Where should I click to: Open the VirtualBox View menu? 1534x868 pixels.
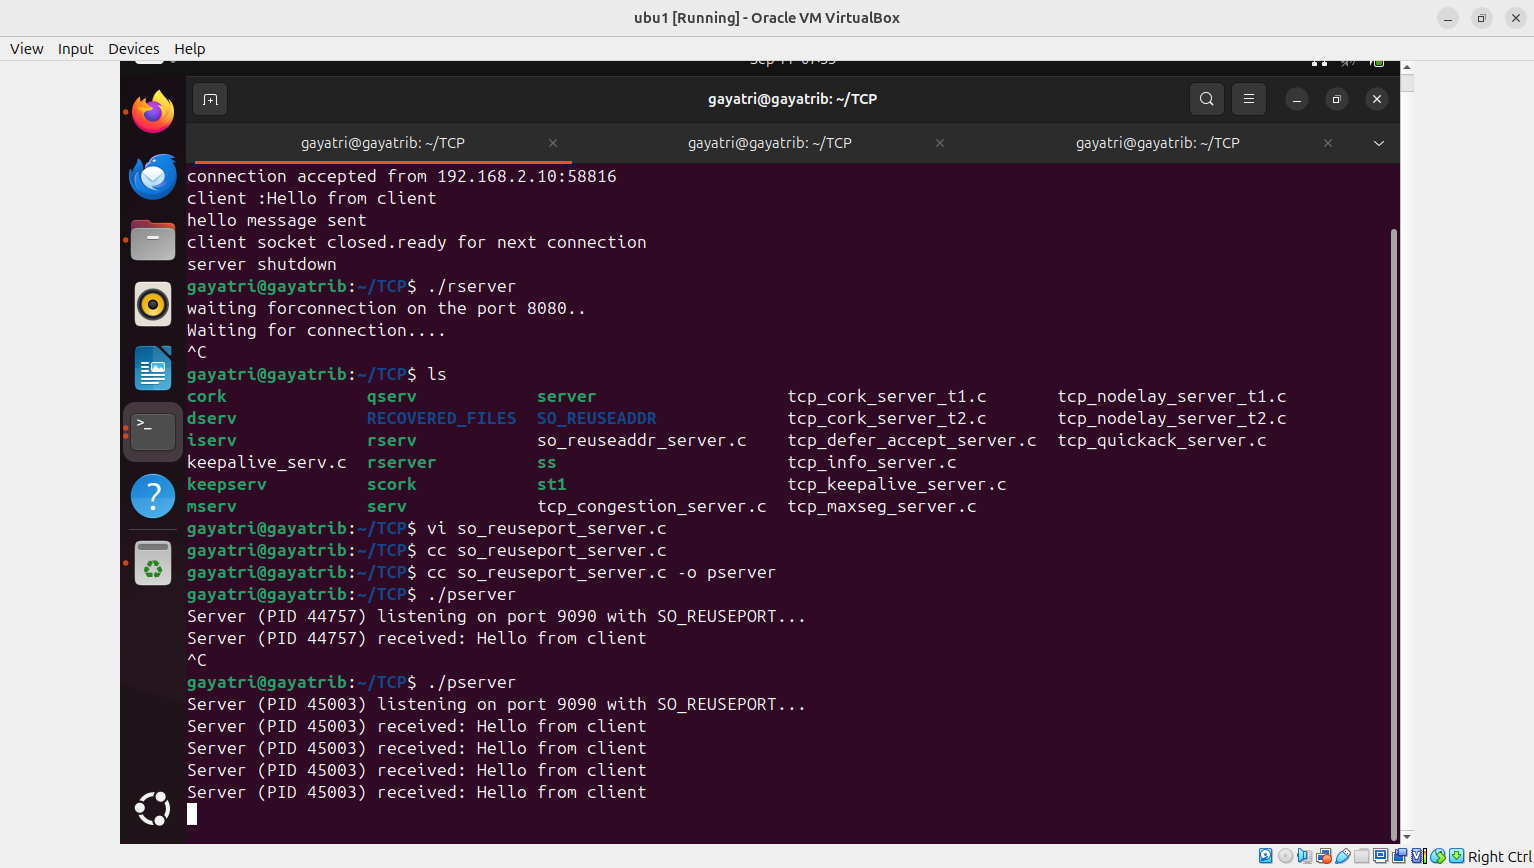click(x=27, y=49)
